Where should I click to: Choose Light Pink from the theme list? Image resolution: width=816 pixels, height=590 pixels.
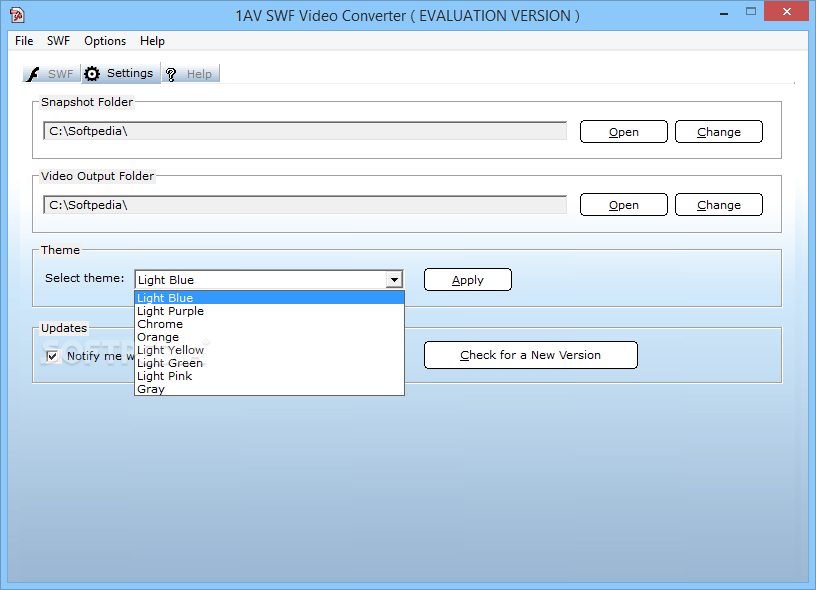pyautogui.click(x=269, y=376)
